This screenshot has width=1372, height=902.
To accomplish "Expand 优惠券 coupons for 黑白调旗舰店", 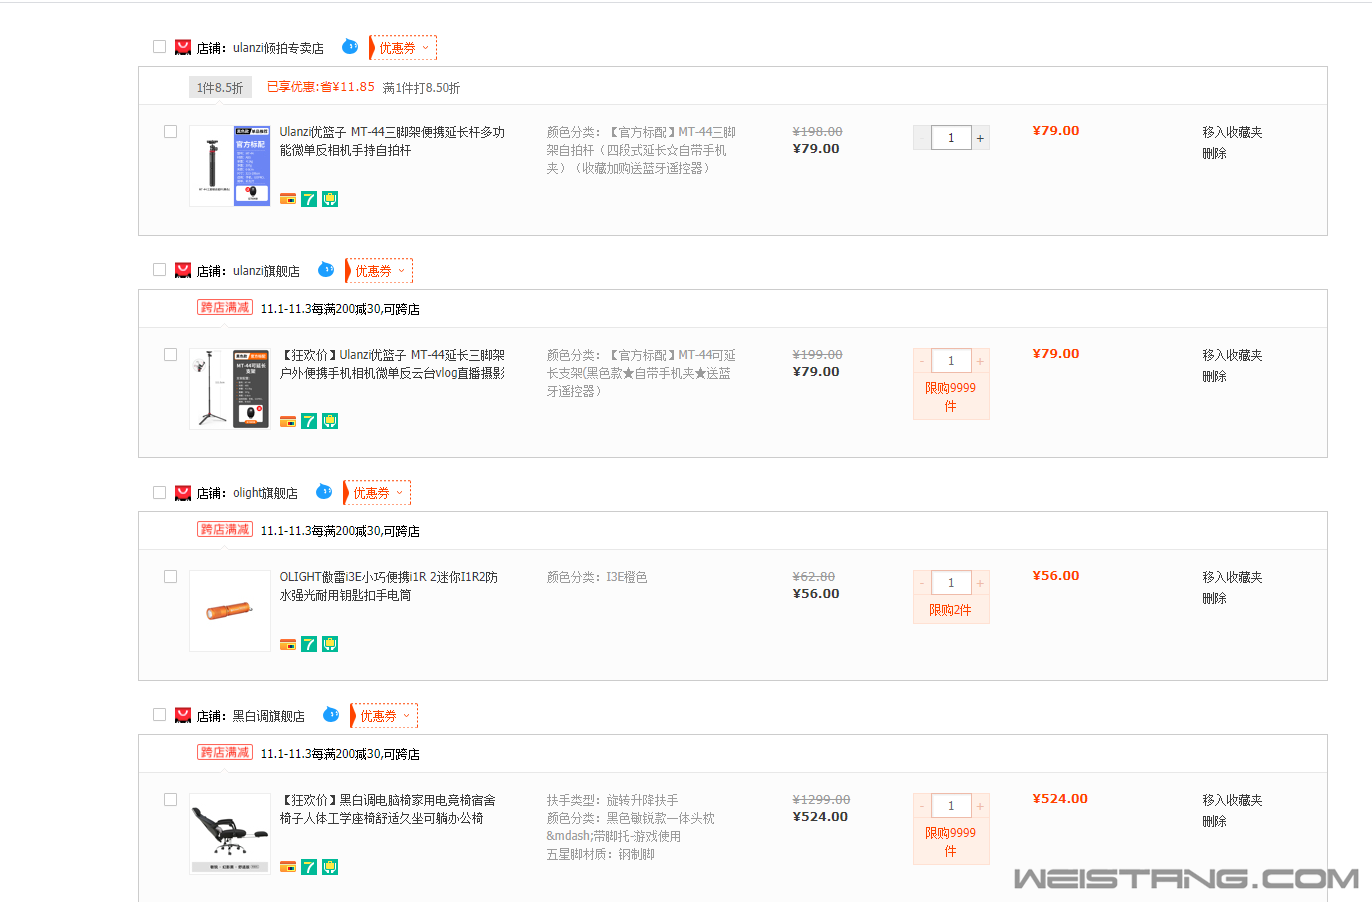I will [385, 715].
